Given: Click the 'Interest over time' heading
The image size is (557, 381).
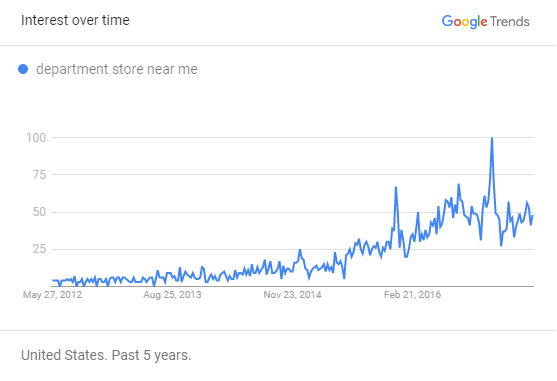Looking at the screenshot, I should [75, 20].
